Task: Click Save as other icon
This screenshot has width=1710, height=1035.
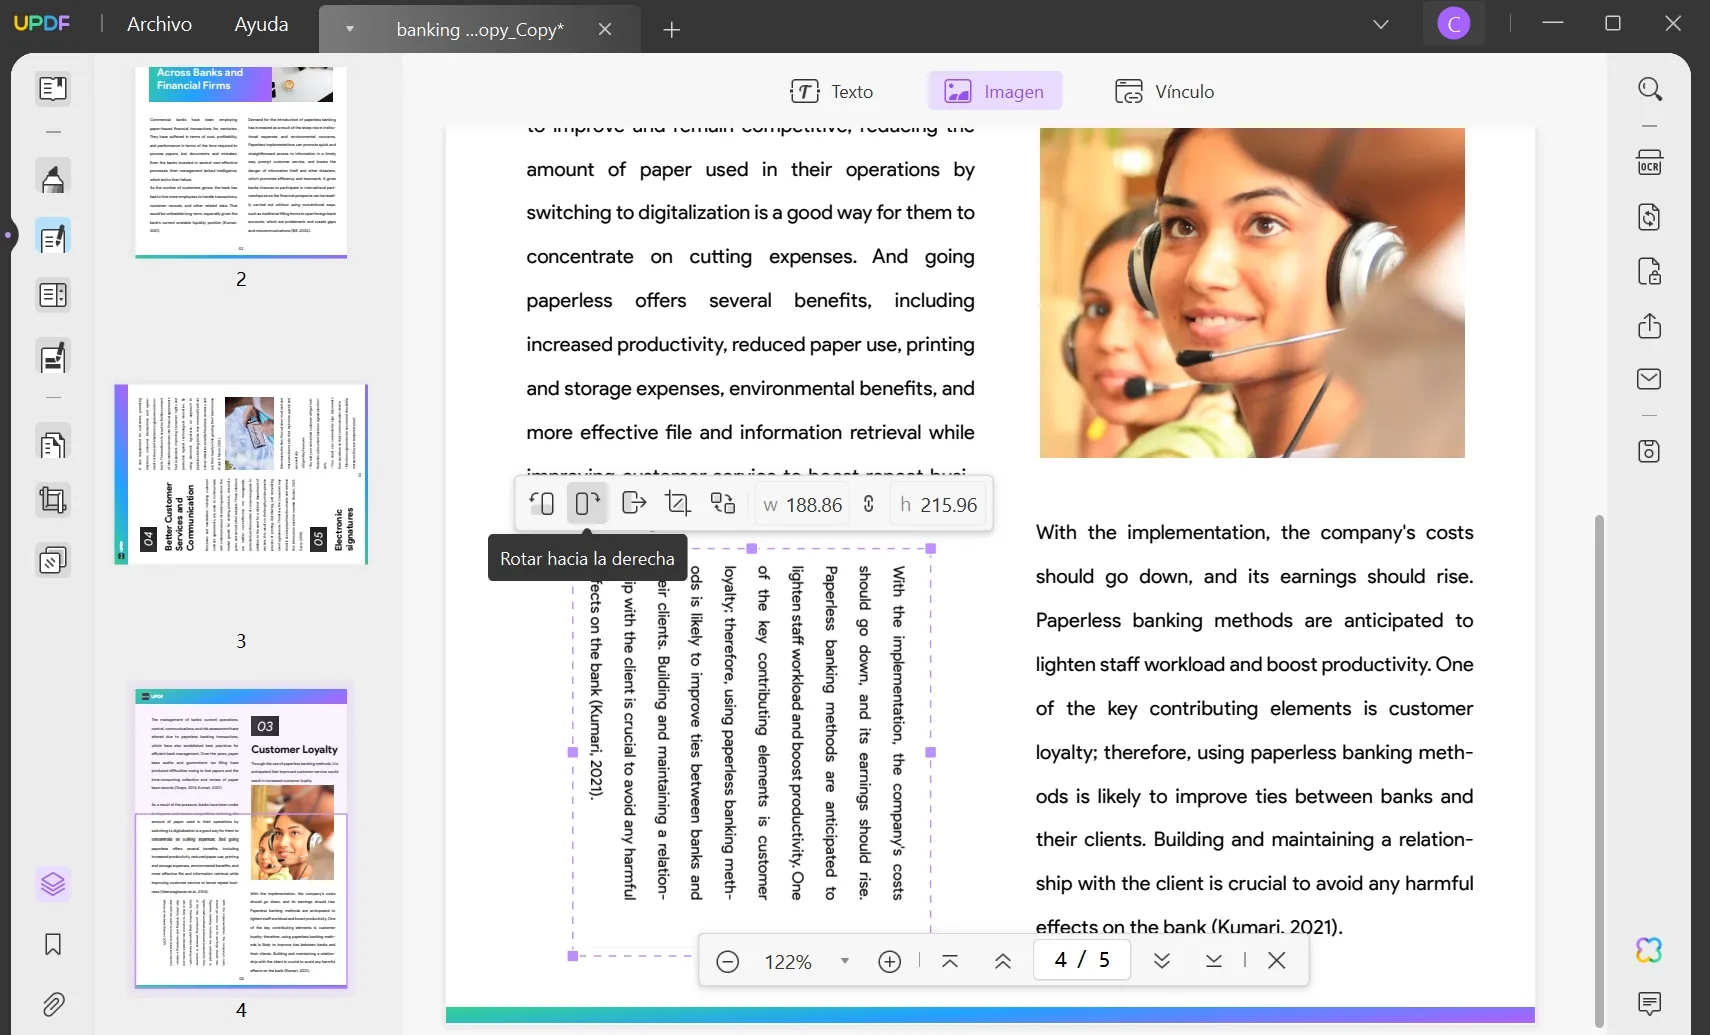Action: click(x=1650, y=451)
